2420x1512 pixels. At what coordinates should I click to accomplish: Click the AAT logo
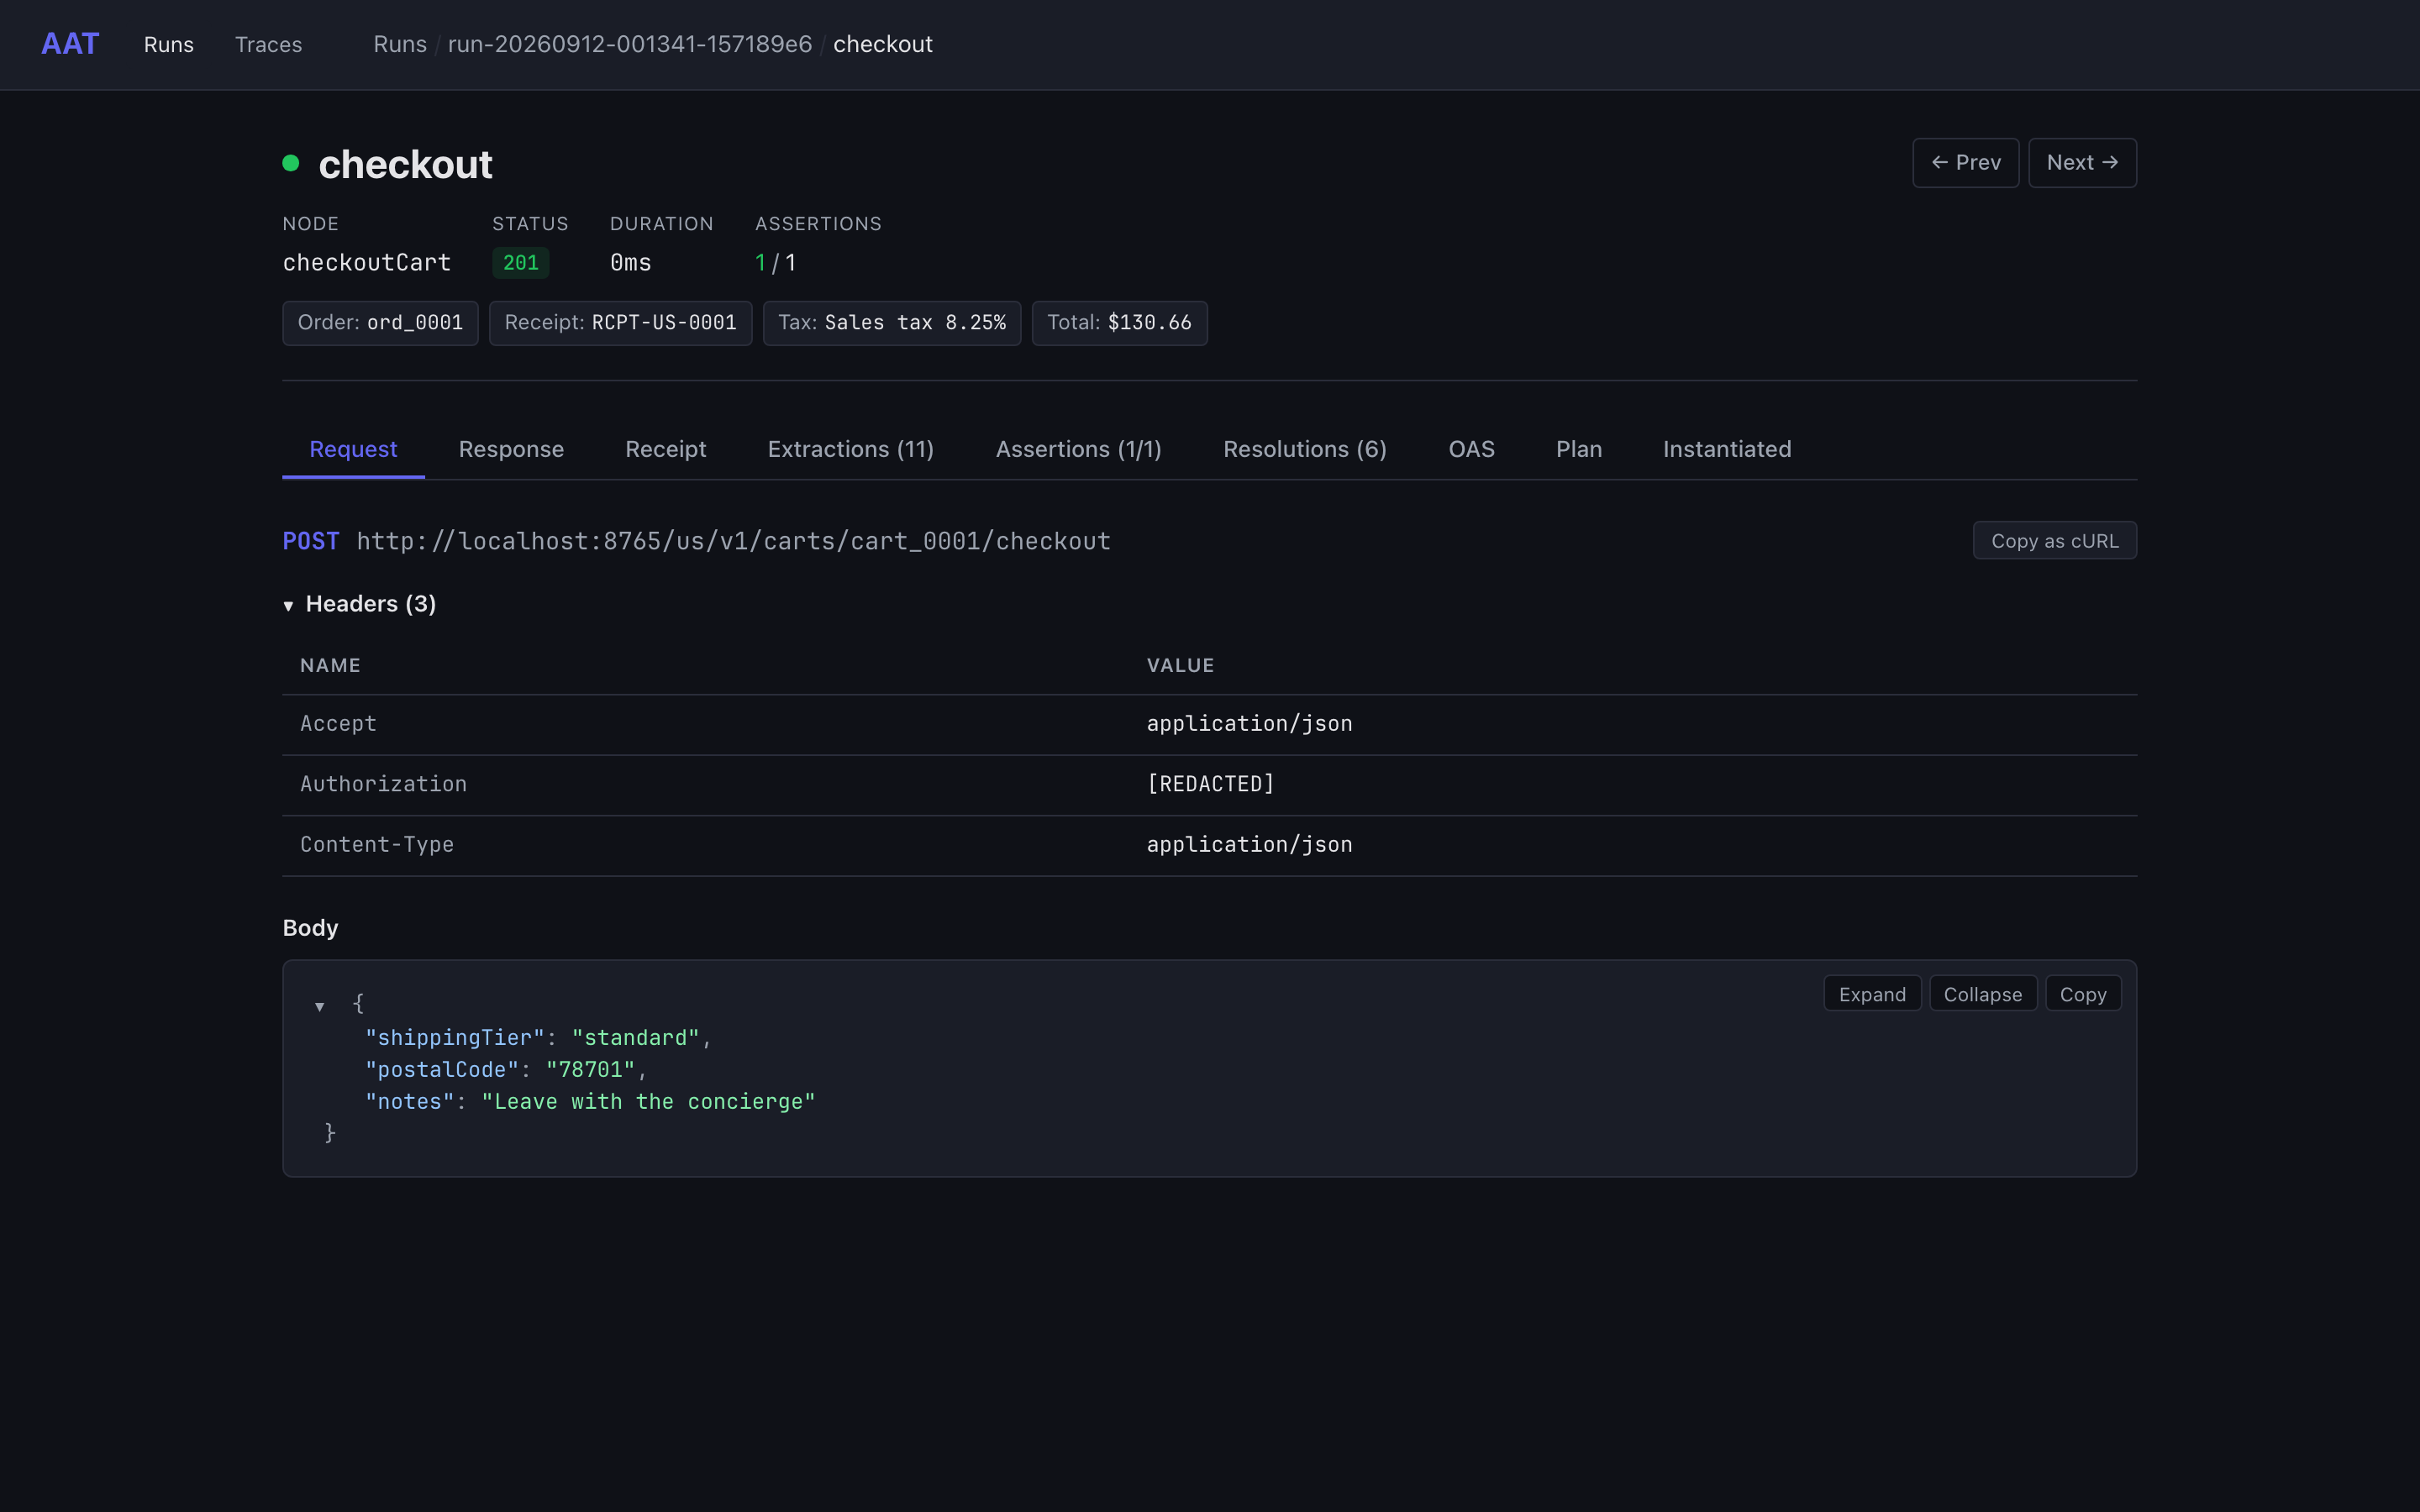pos(70,44)
